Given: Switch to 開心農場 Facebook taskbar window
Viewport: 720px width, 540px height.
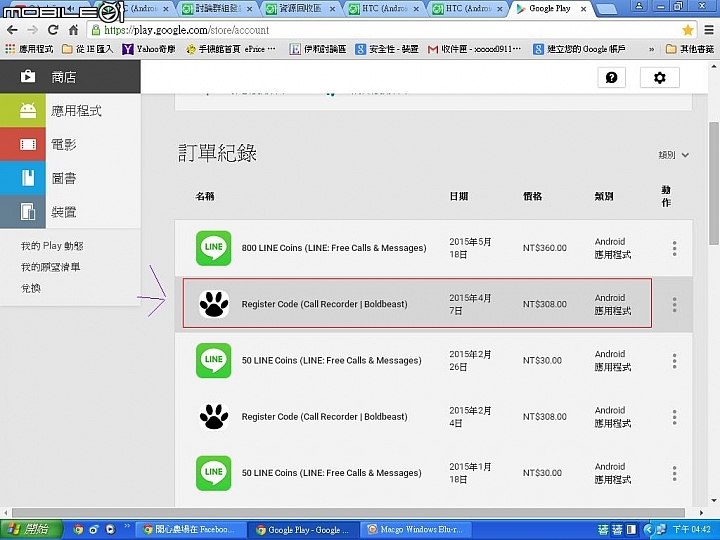Looking at the screenshot, I should coord(189,529).
